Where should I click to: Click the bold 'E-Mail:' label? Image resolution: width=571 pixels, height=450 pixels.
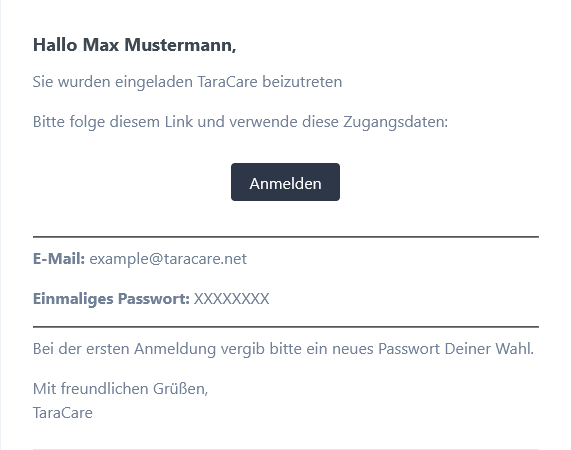(59, 259)
